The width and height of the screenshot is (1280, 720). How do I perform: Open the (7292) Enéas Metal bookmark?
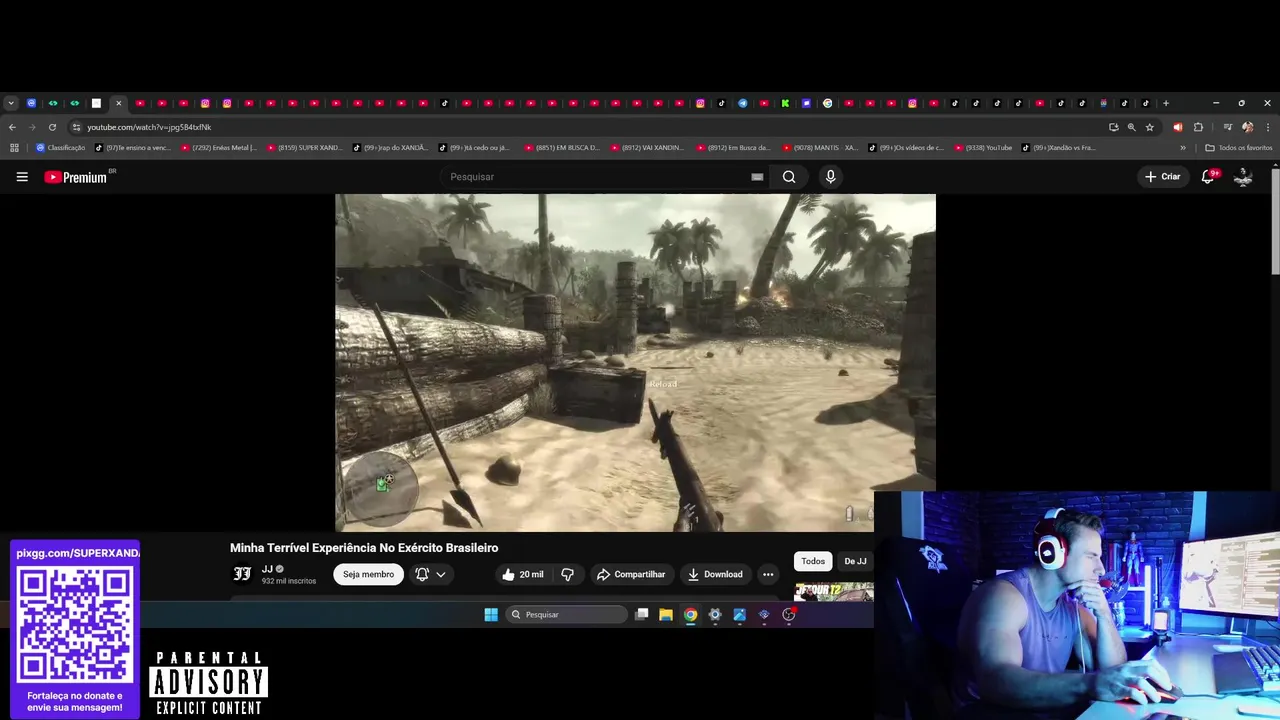coord(219,148)
